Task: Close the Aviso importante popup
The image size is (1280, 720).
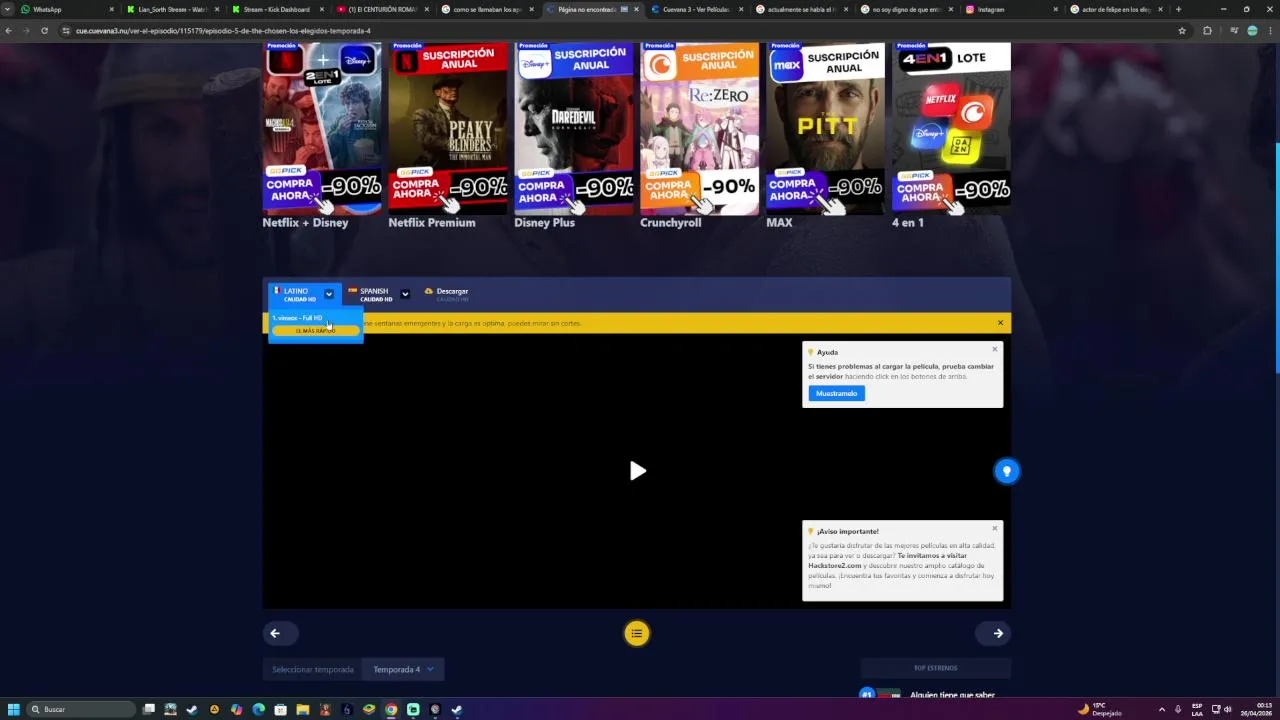Action: click(x=995, y=528)
